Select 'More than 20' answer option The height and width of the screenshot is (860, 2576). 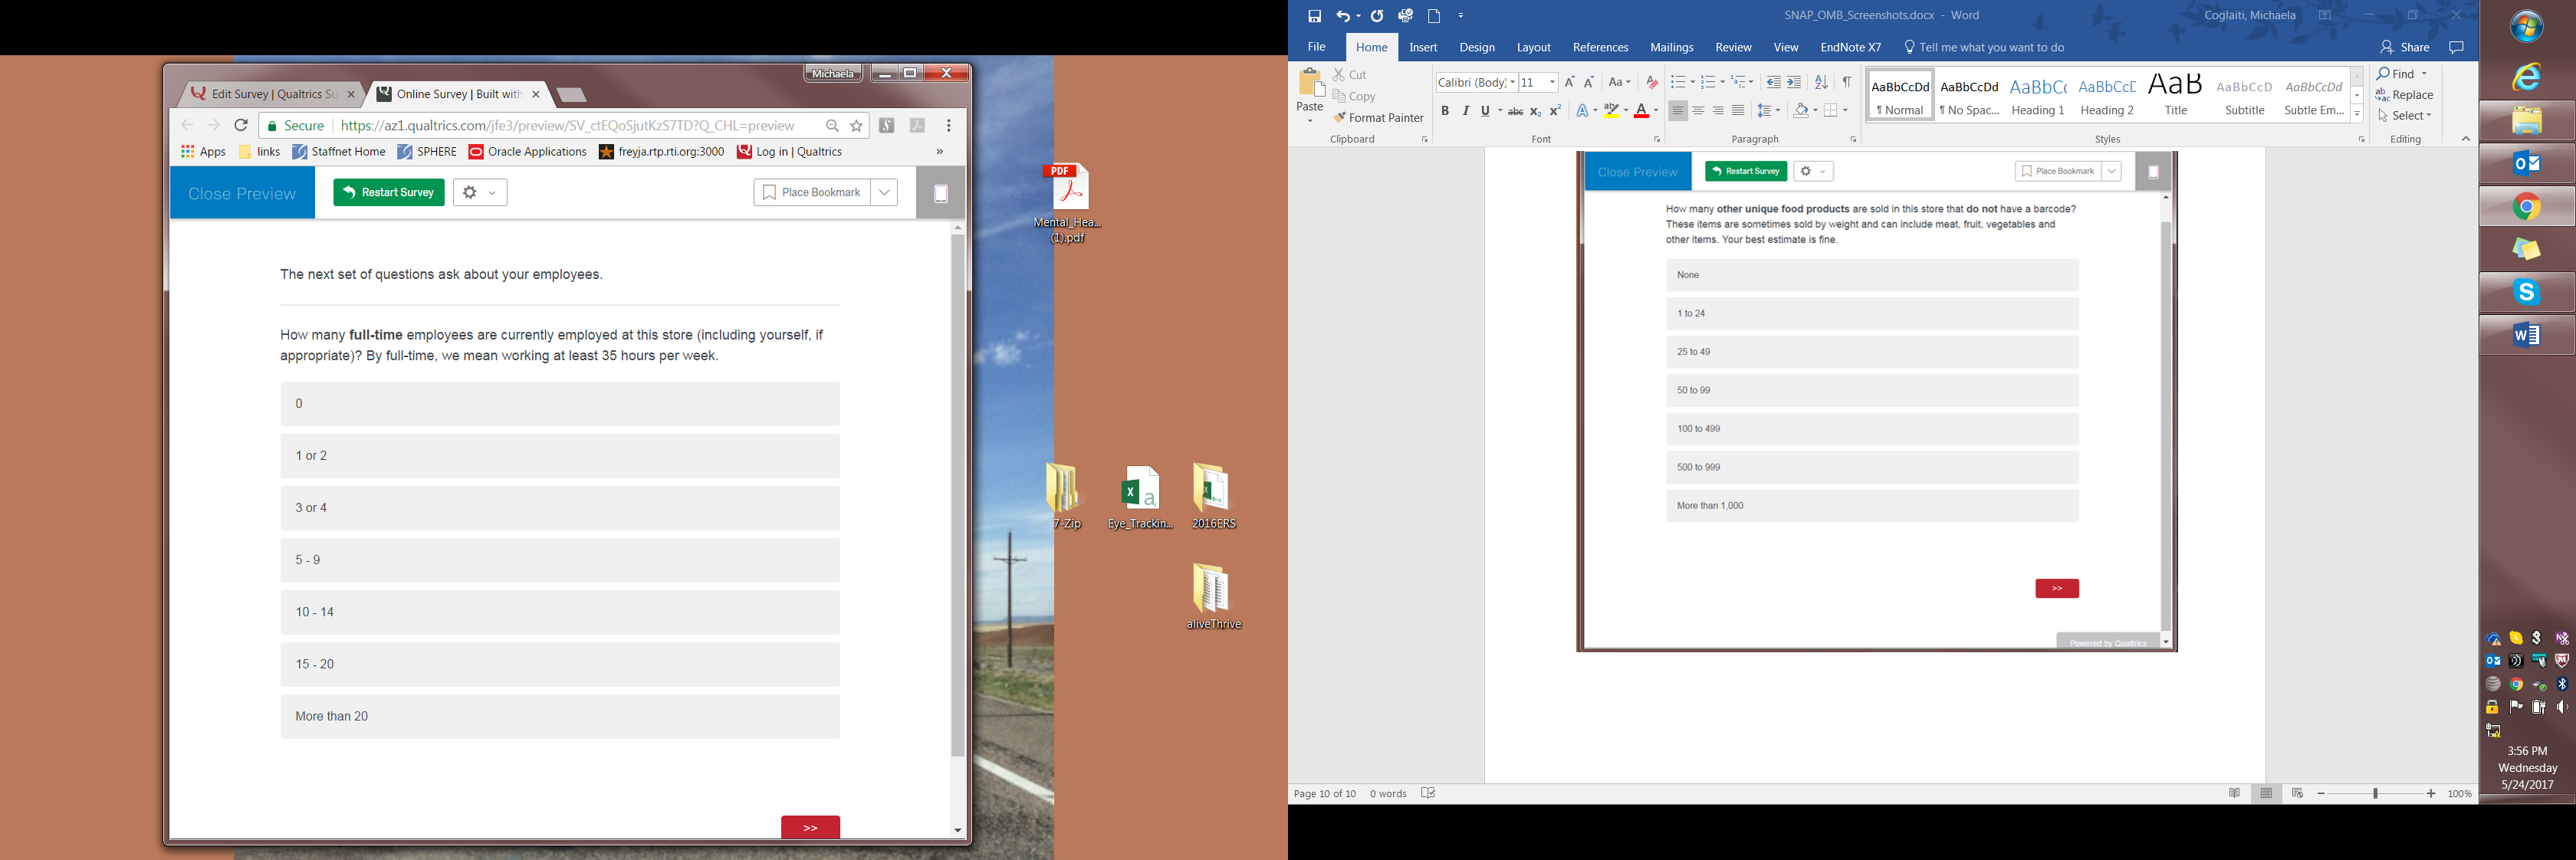(x=560, y=716)
